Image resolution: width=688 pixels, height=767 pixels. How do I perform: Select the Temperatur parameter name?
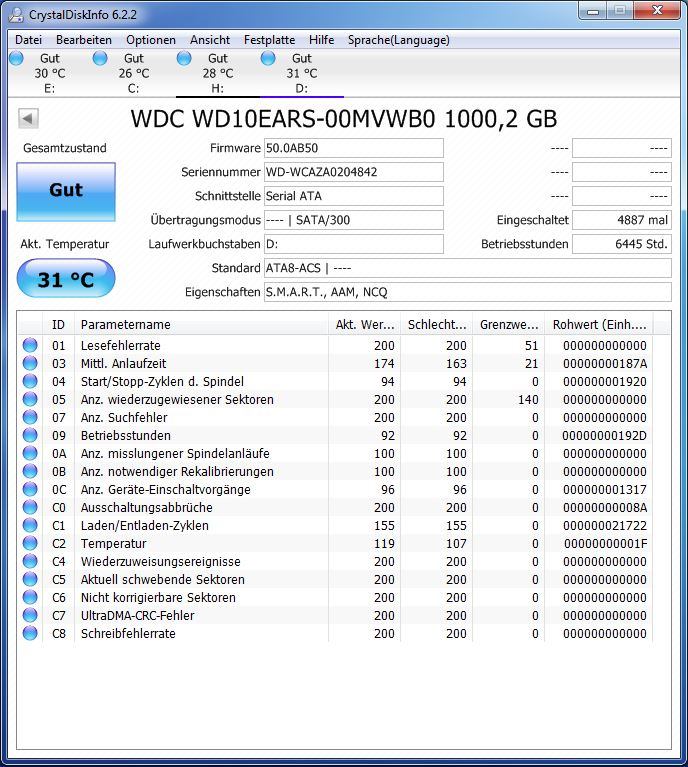tap(114, 543)
